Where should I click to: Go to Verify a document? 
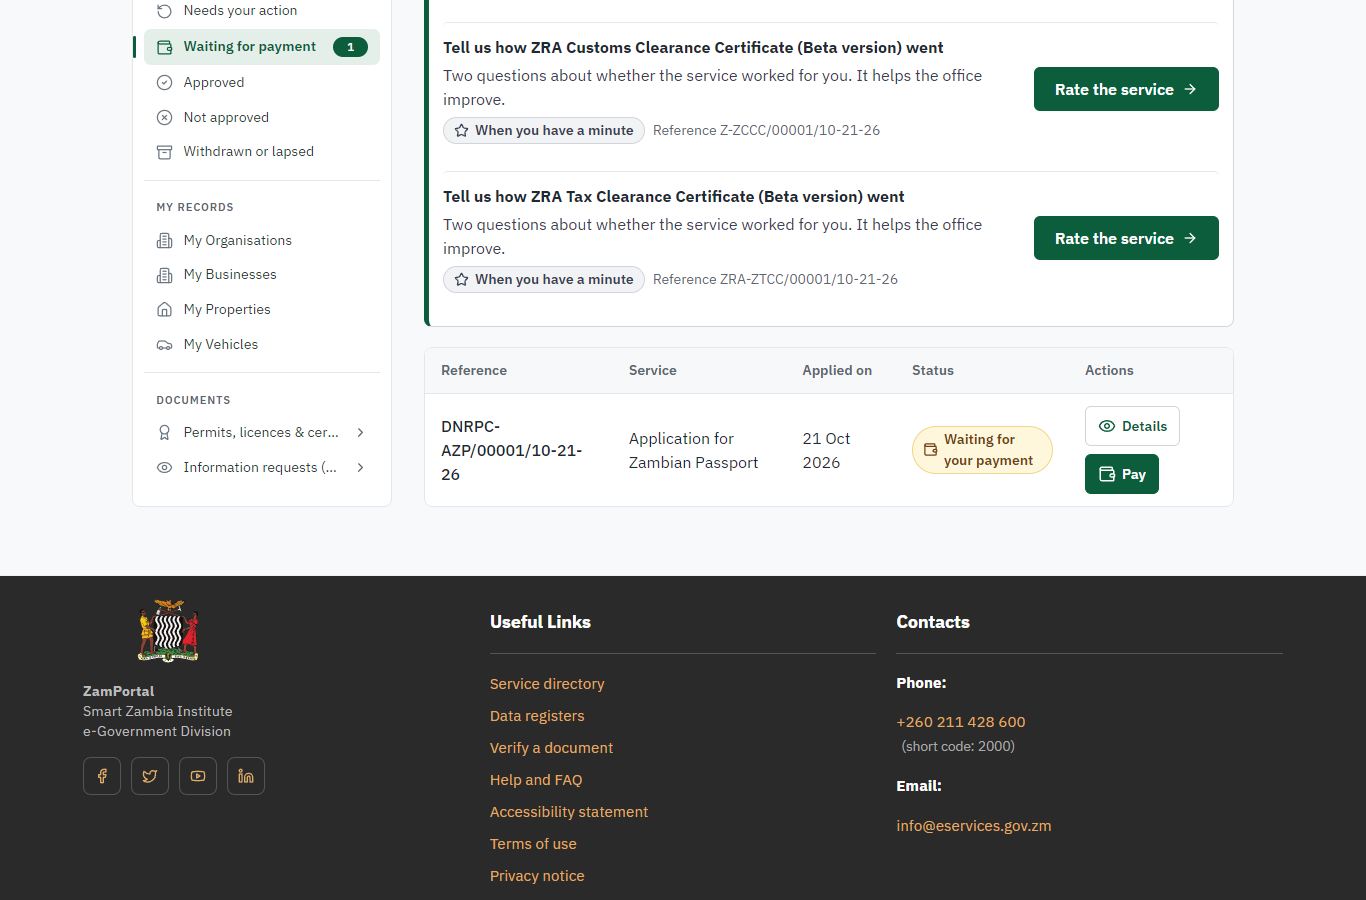(551, 748)
